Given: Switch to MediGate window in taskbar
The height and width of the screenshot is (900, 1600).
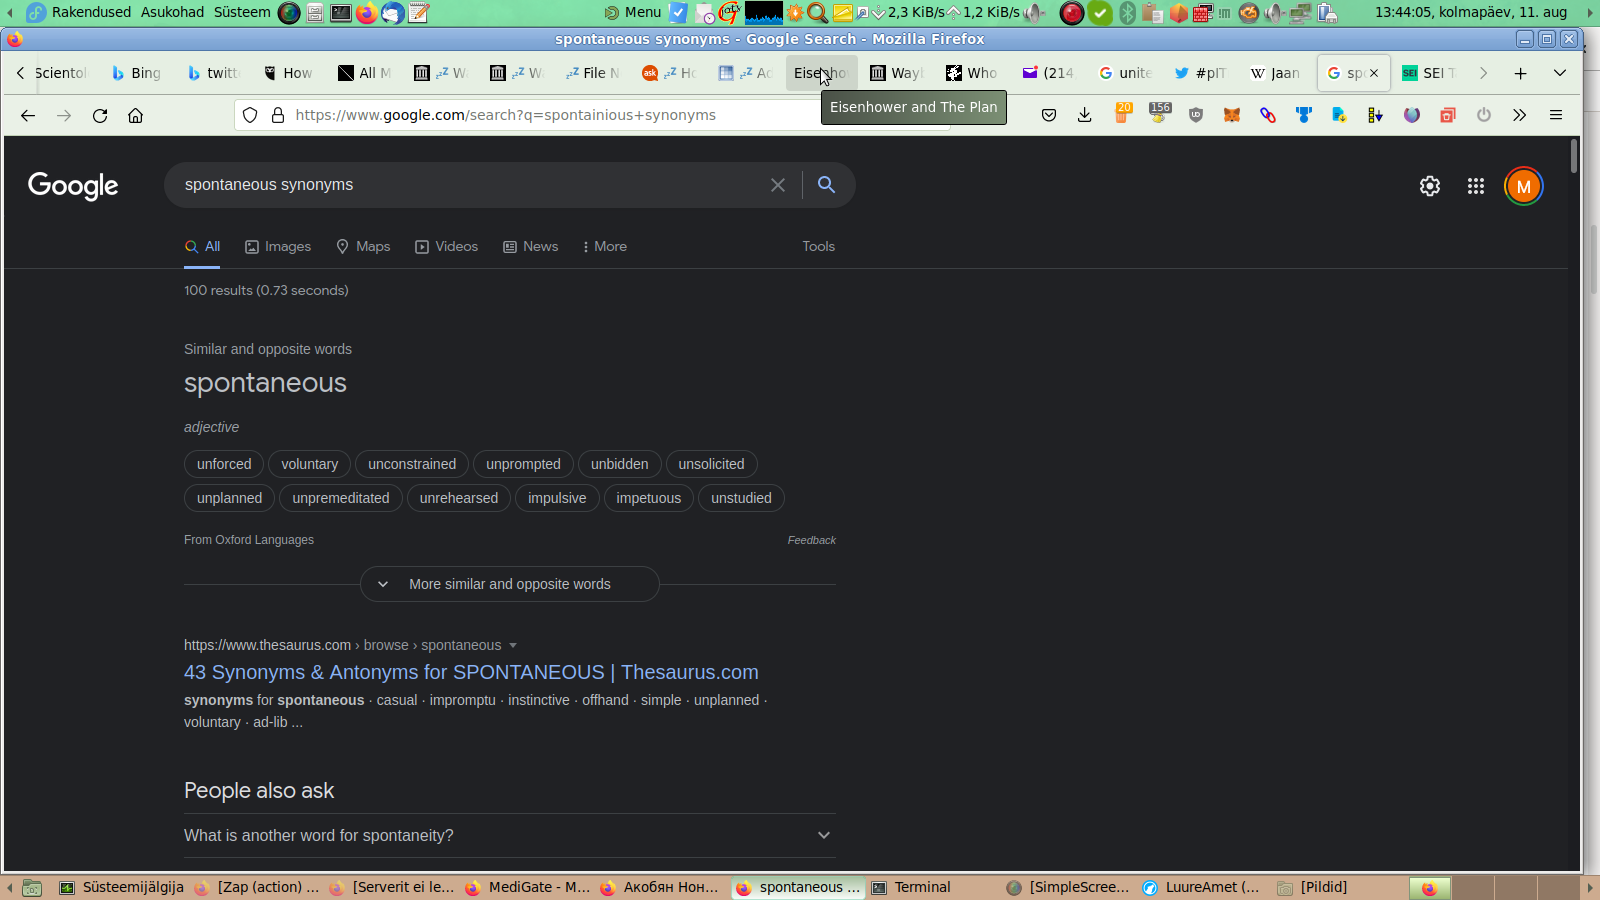Looking at the screenshot, I should [x=528, y=887].
